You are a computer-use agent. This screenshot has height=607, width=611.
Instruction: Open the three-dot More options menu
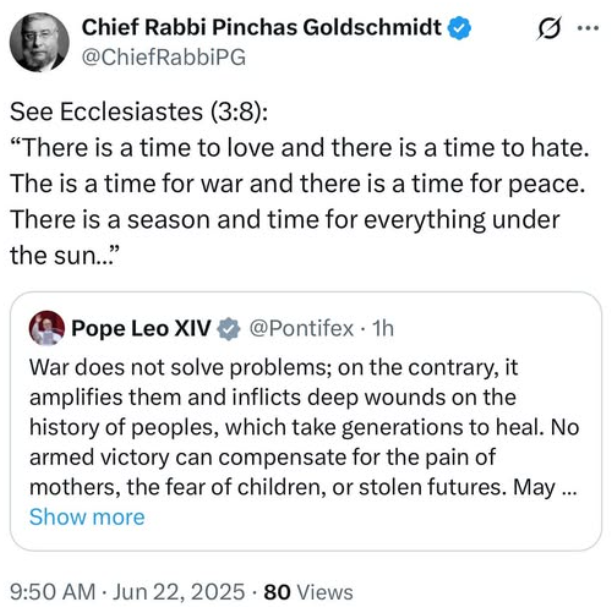[x=588, y=29]
